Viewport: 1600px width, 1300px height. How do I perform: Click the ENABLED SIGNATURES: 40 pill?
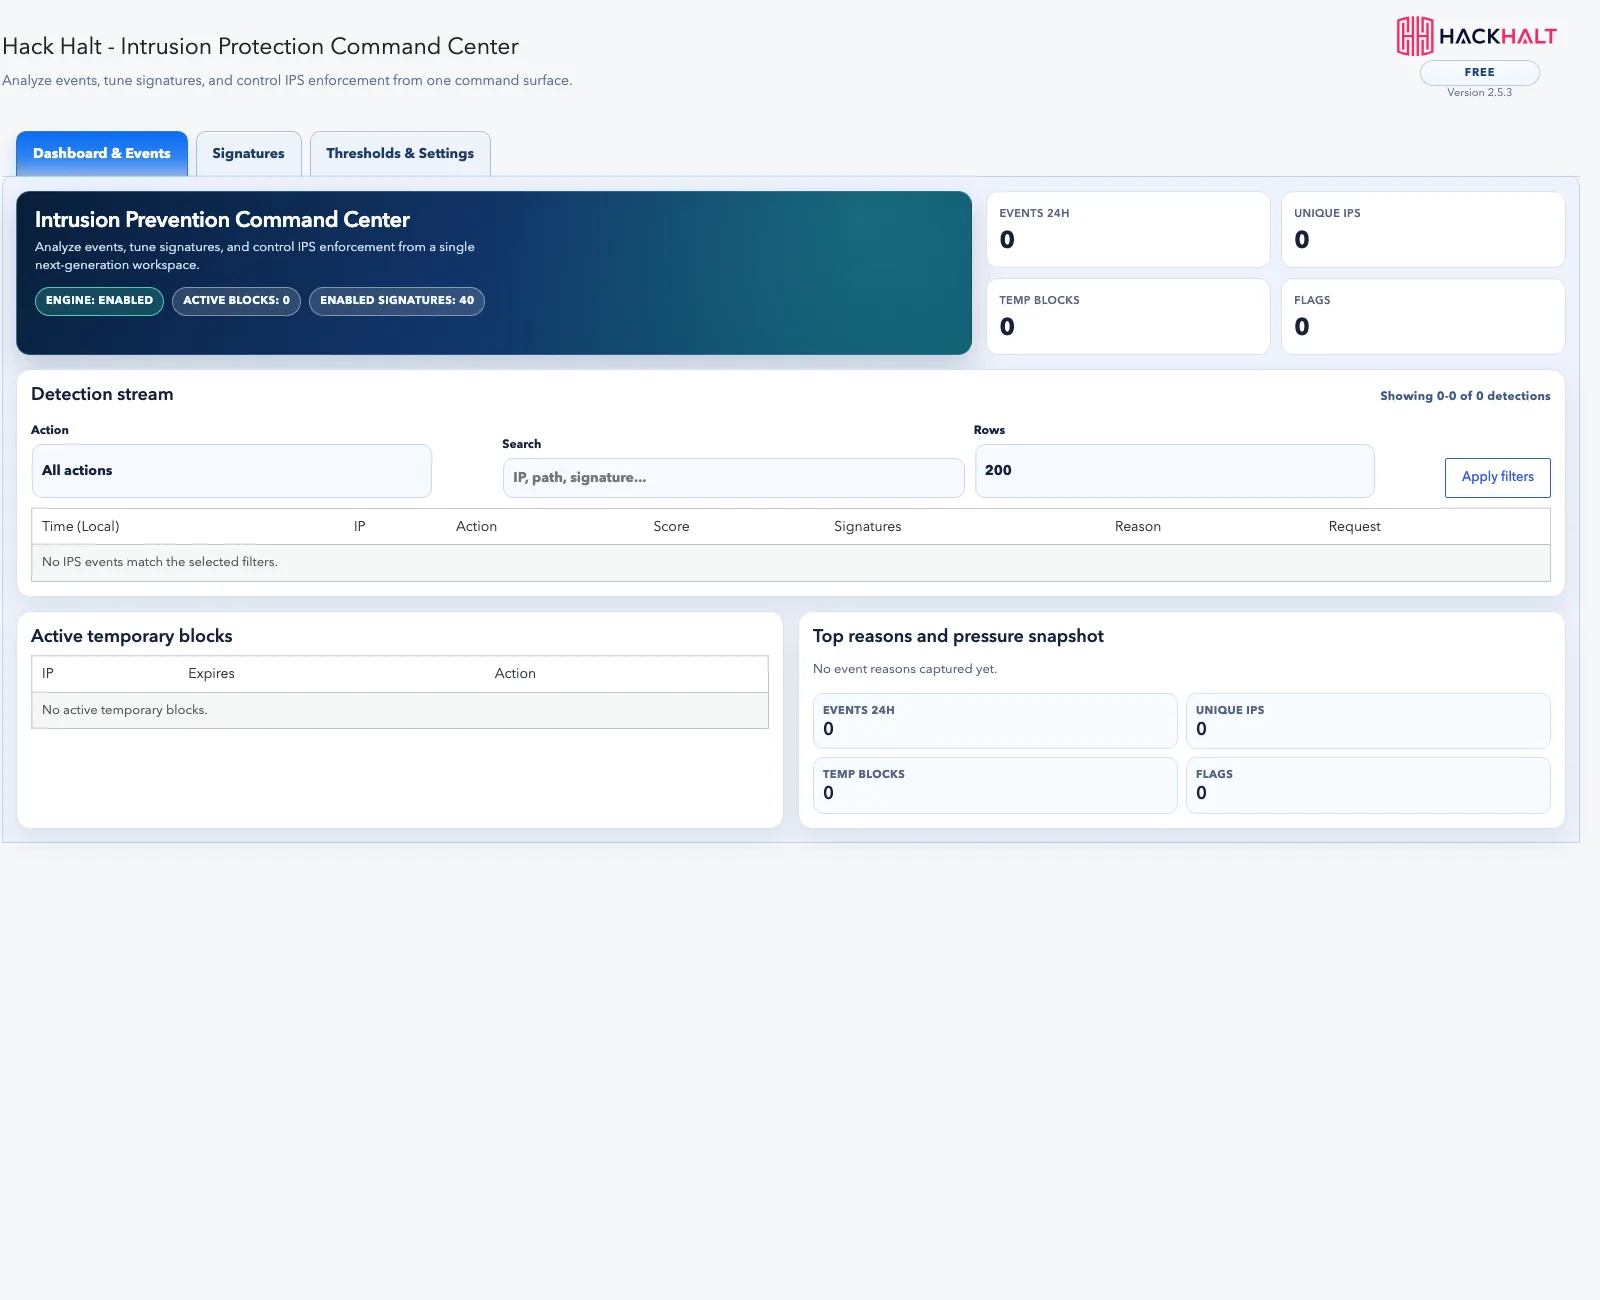397,301
